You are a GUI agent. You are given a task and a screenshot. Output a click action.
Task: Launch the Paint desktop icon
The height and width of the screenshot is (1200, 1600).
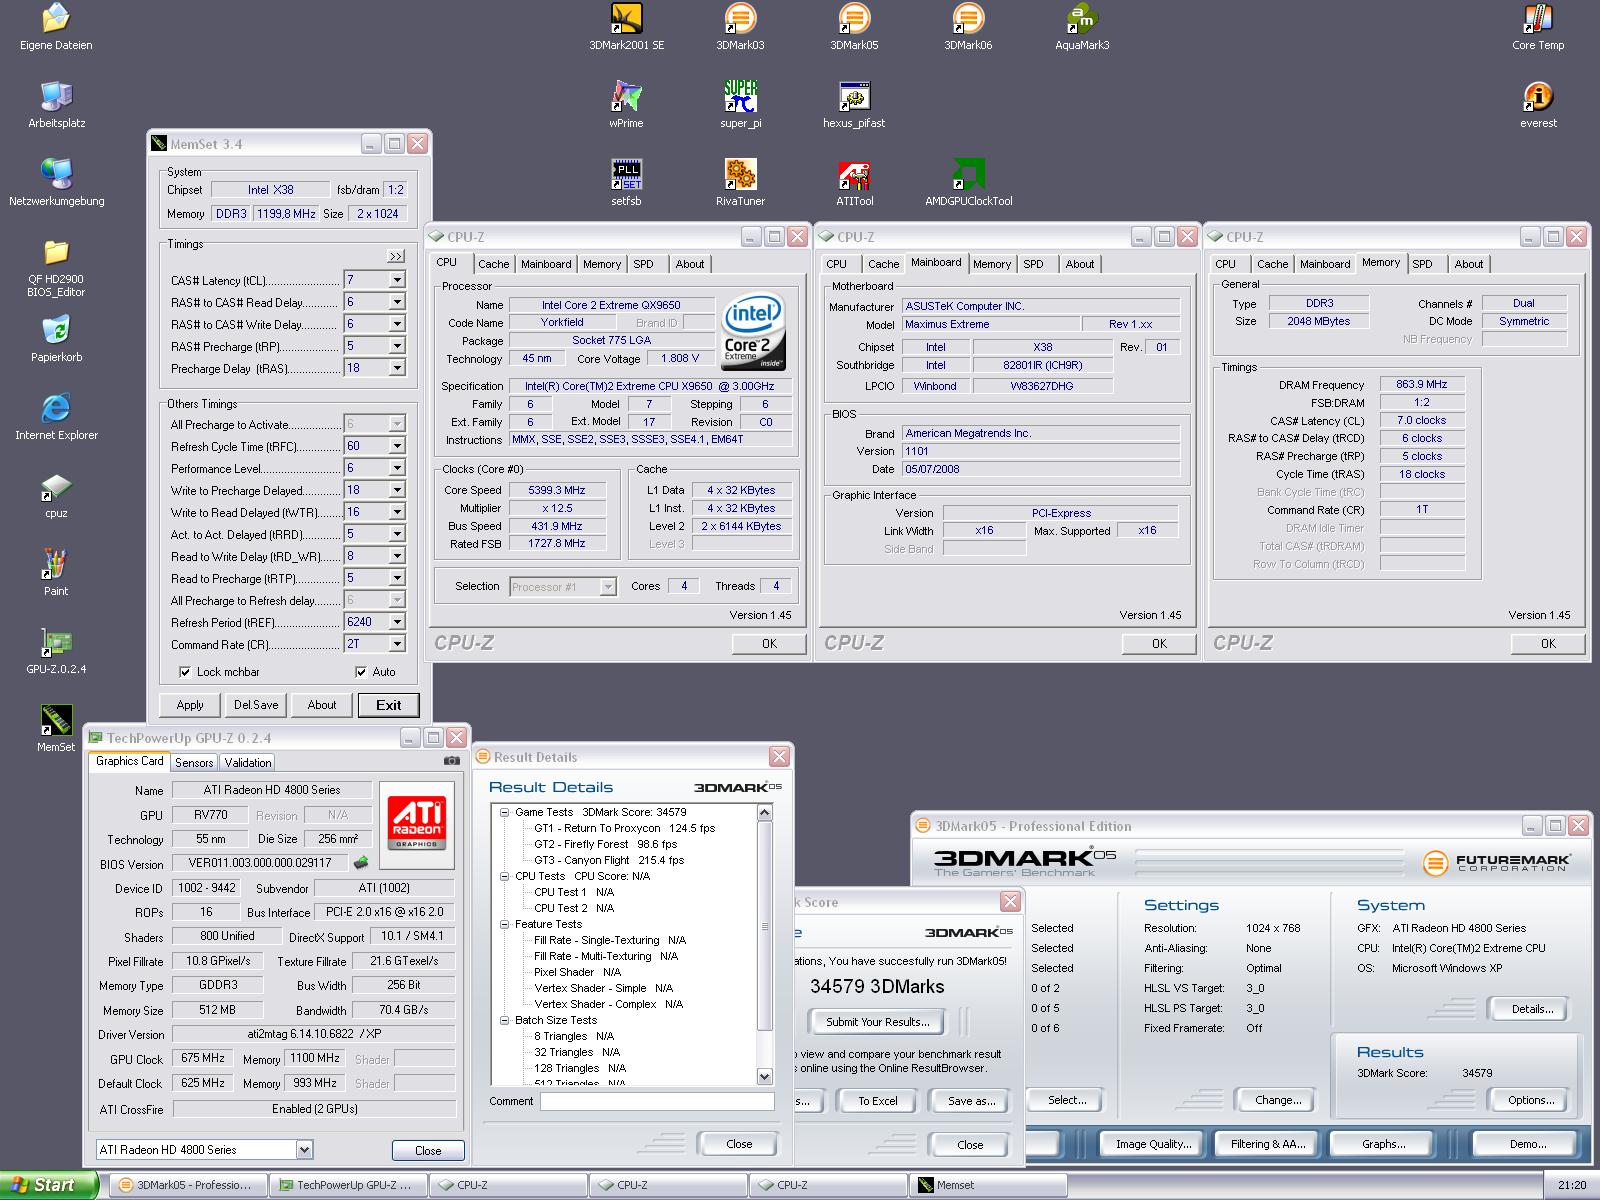click(56, 573)
